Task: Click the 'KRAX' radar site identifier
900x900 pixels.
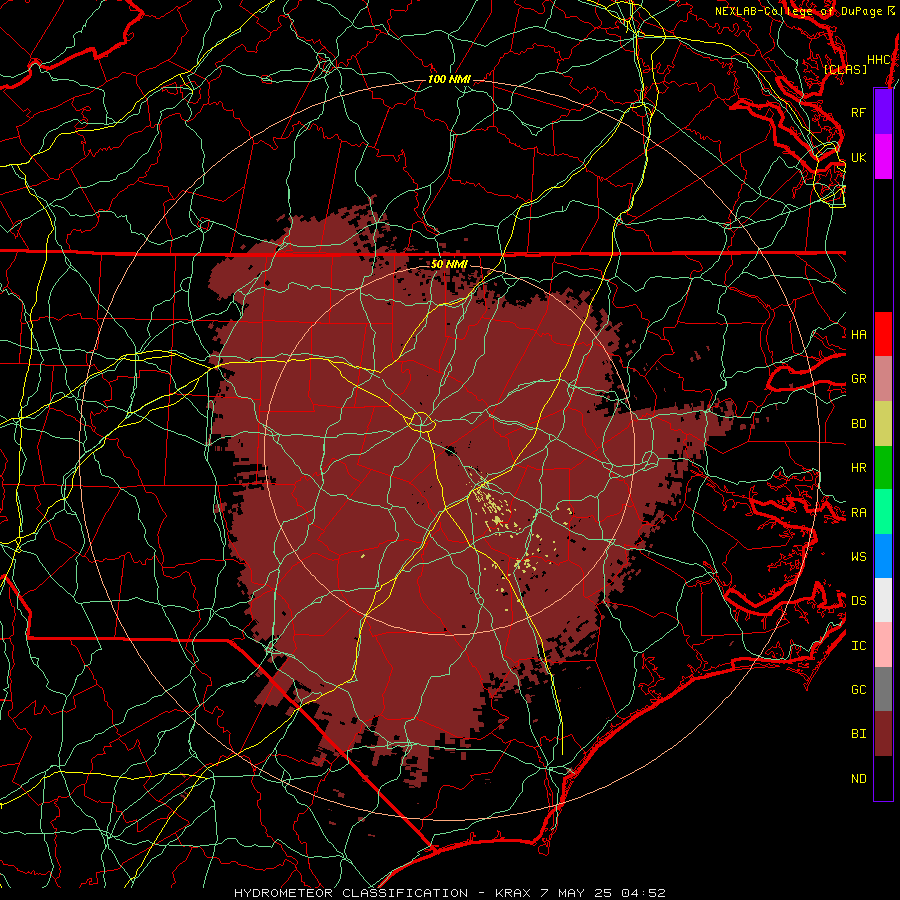Action: click(514, 893)
